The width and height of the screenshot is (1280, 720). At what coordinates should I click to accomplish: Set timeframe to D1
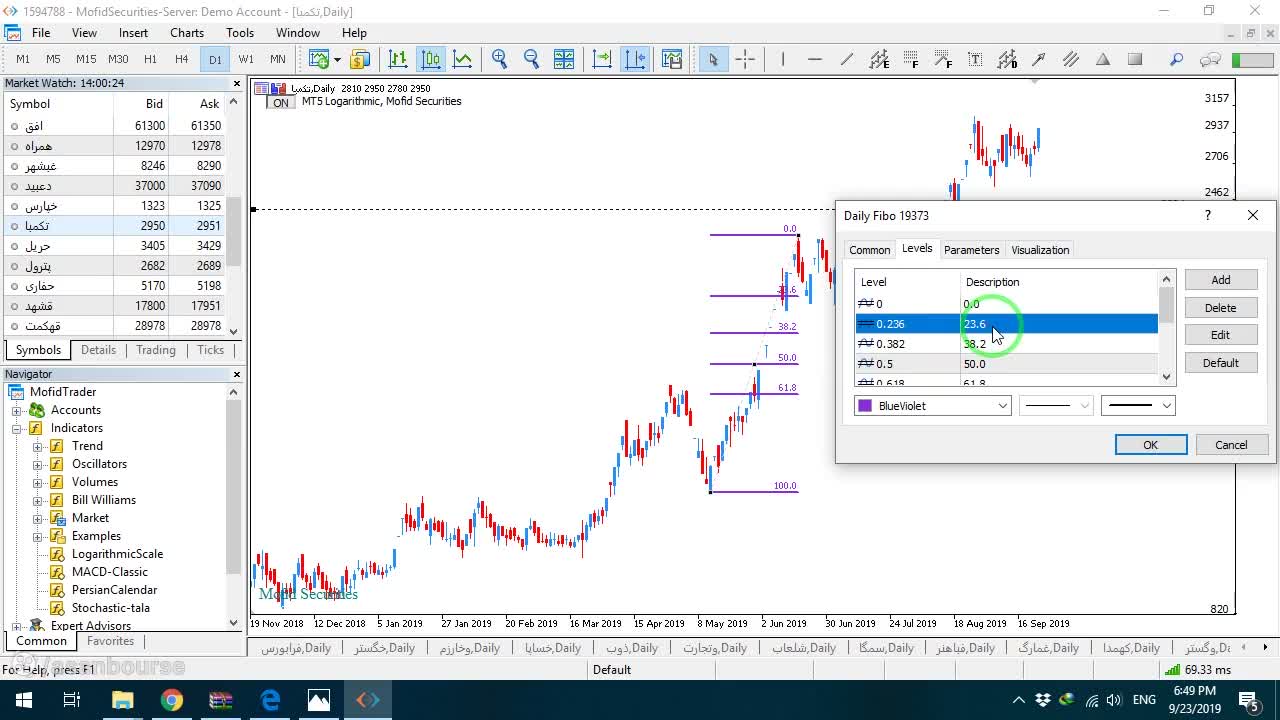215,59
